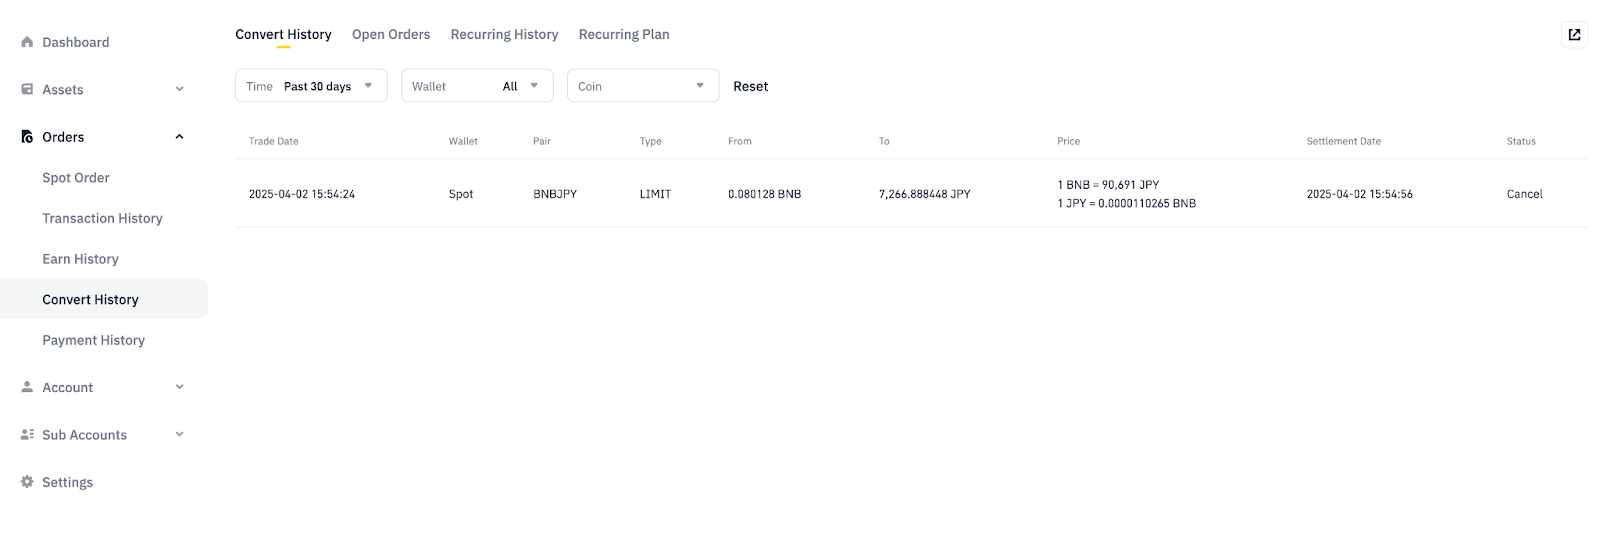
Task: Open Earn History in sidebar
Action: [x=80, y=259]
